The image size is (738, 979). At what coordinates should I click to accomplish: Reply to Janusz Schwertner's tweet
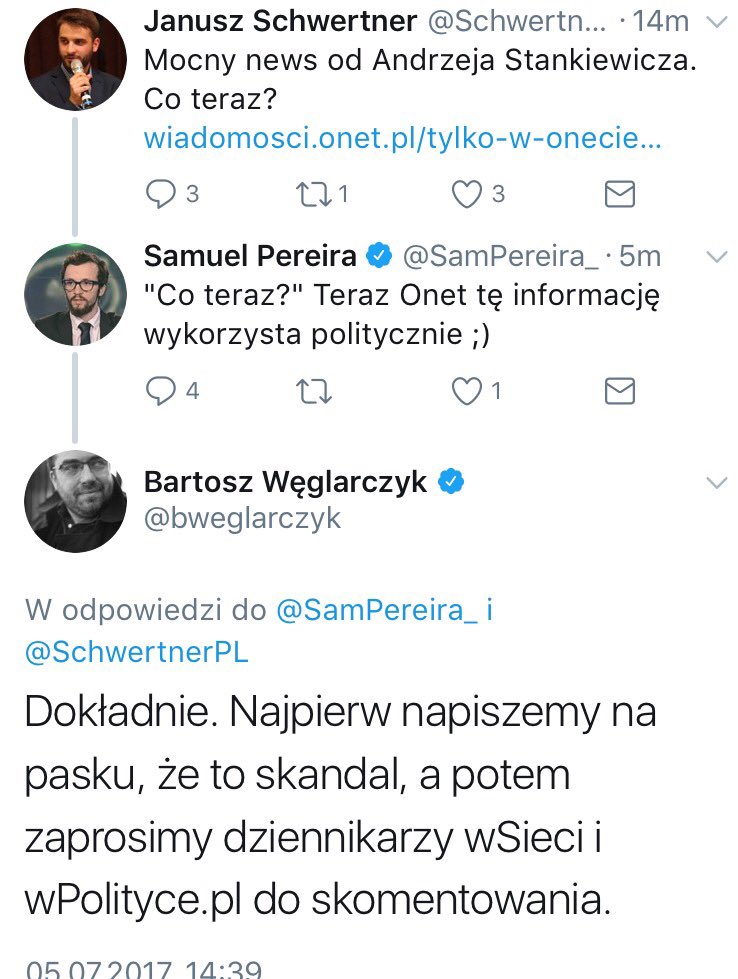(161, 193)
